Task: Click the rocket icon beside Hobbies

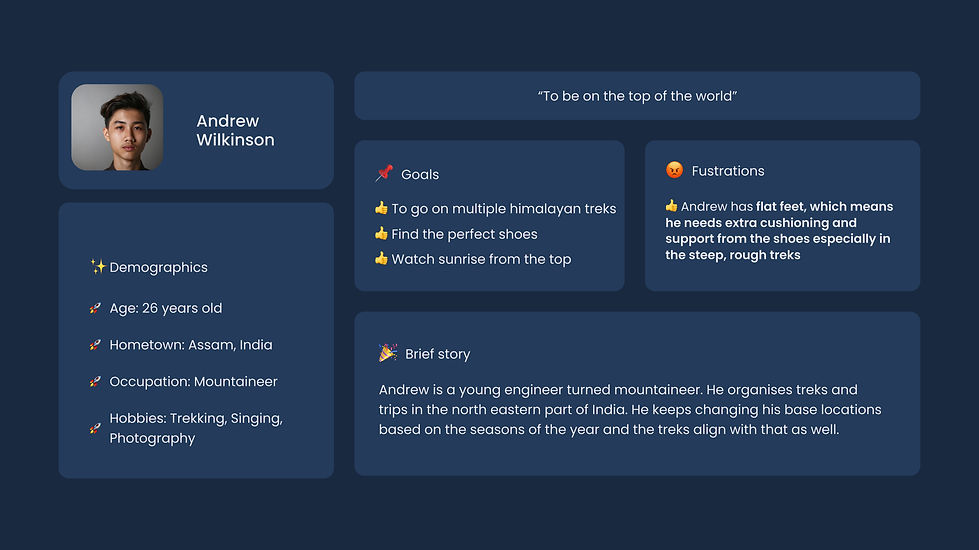Action: coord(95,428)
